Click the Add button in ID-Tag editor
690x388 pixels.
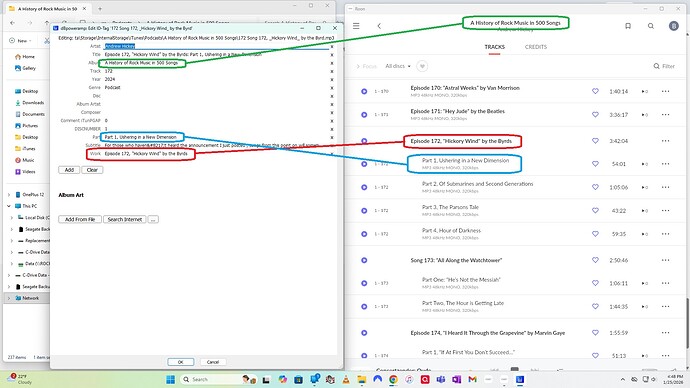[69, 170]
